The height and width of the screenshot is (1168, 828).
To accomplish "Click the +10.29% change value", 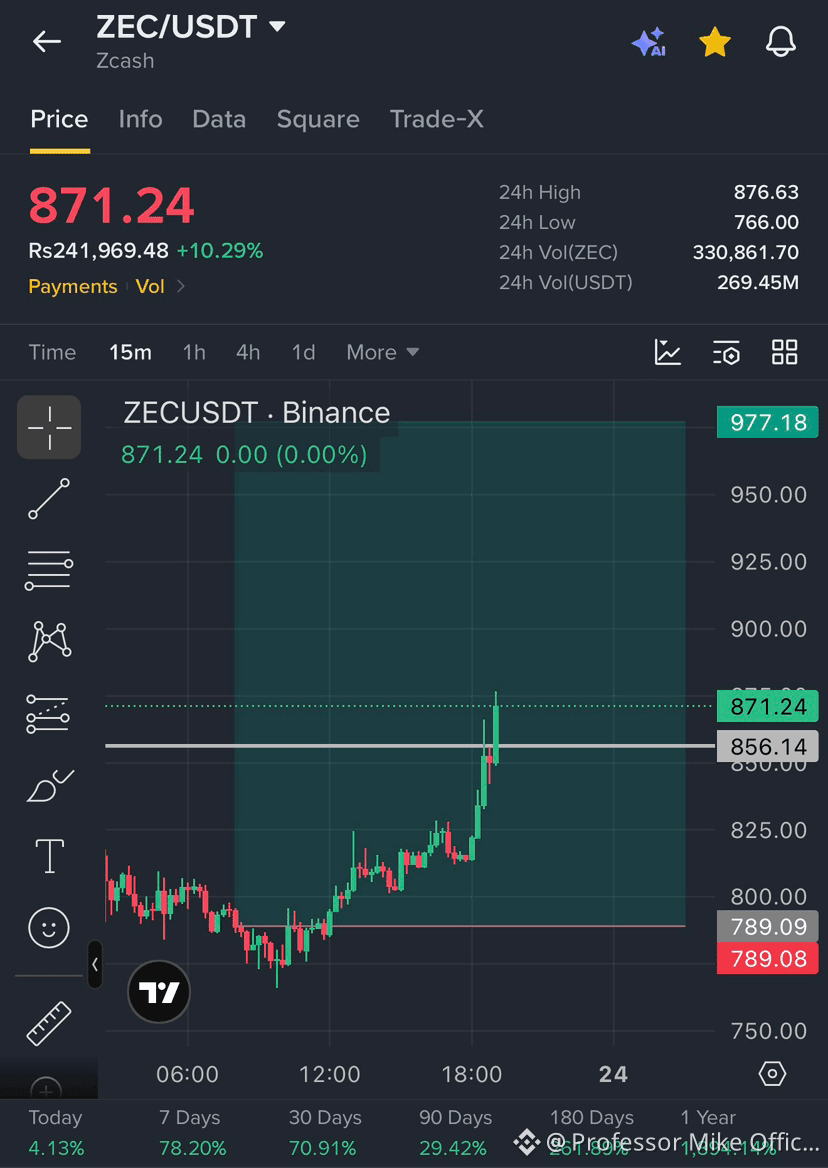I will 220,251.
